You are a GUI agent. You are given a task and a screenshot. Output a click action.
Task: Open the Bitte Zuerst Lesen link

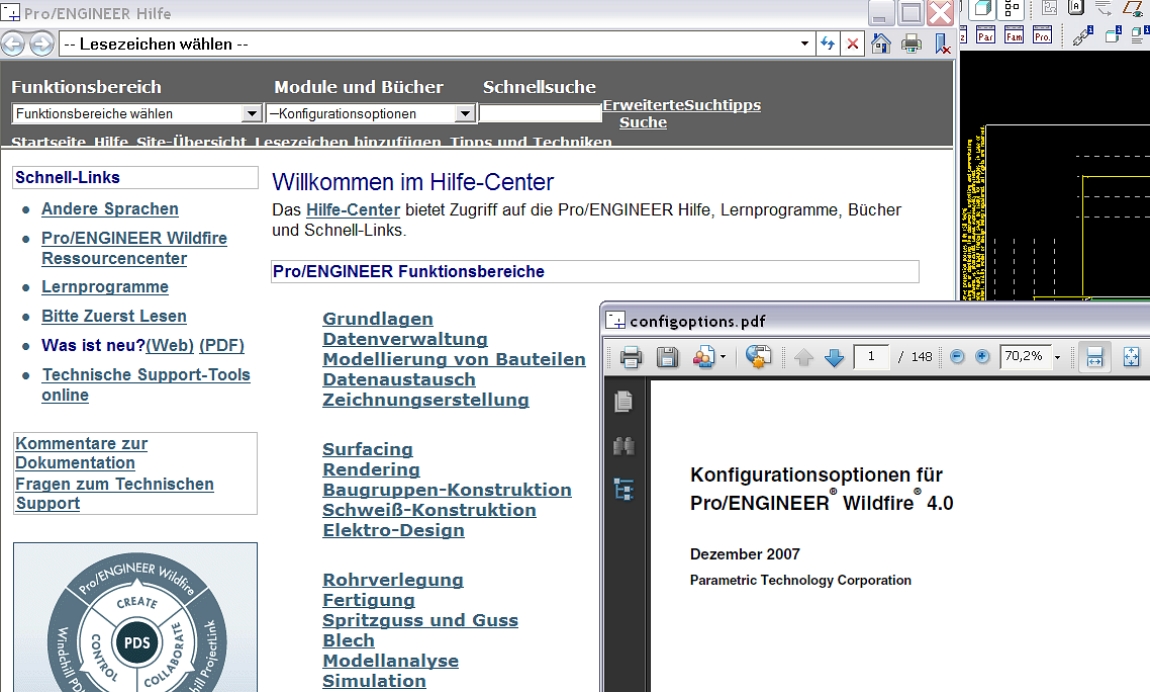[114, 316]
